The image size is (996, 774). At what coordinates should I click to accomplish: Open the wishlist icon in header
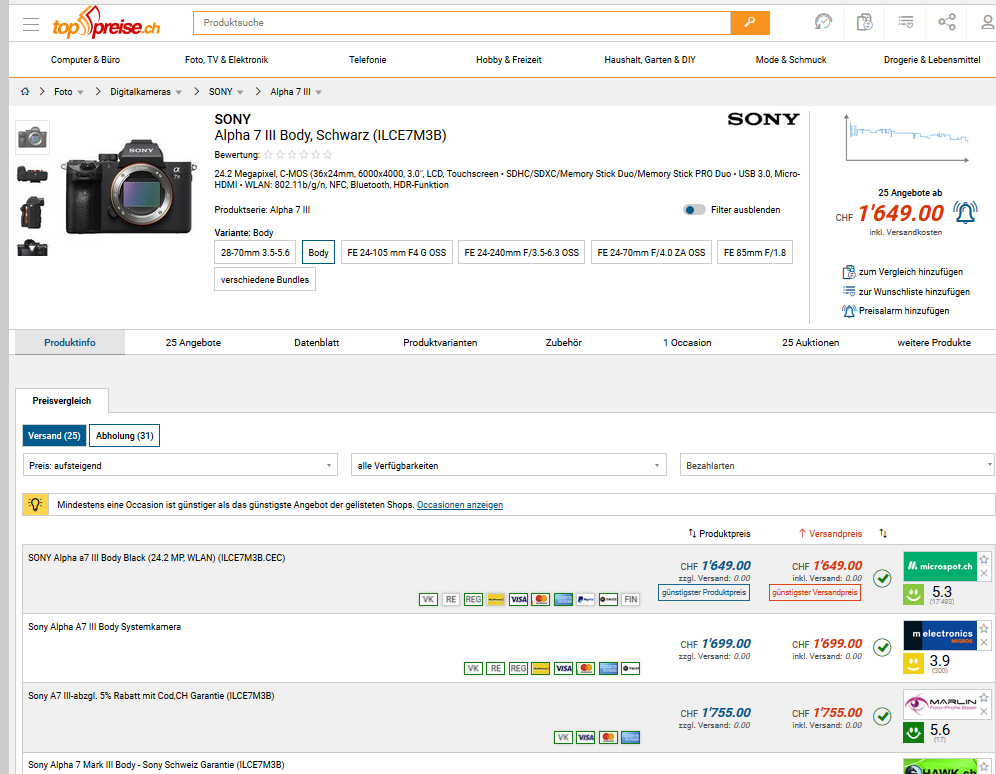coord(905,22)
